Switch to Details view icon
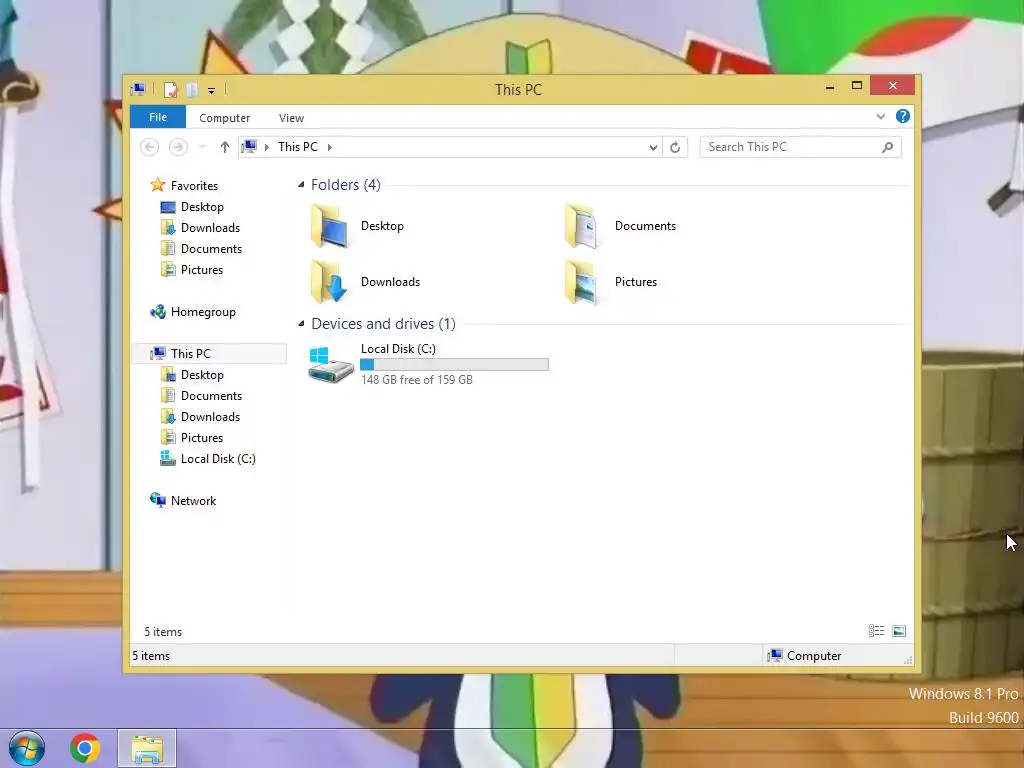This screenshot has width=1024, height=768. pos(876,631)
